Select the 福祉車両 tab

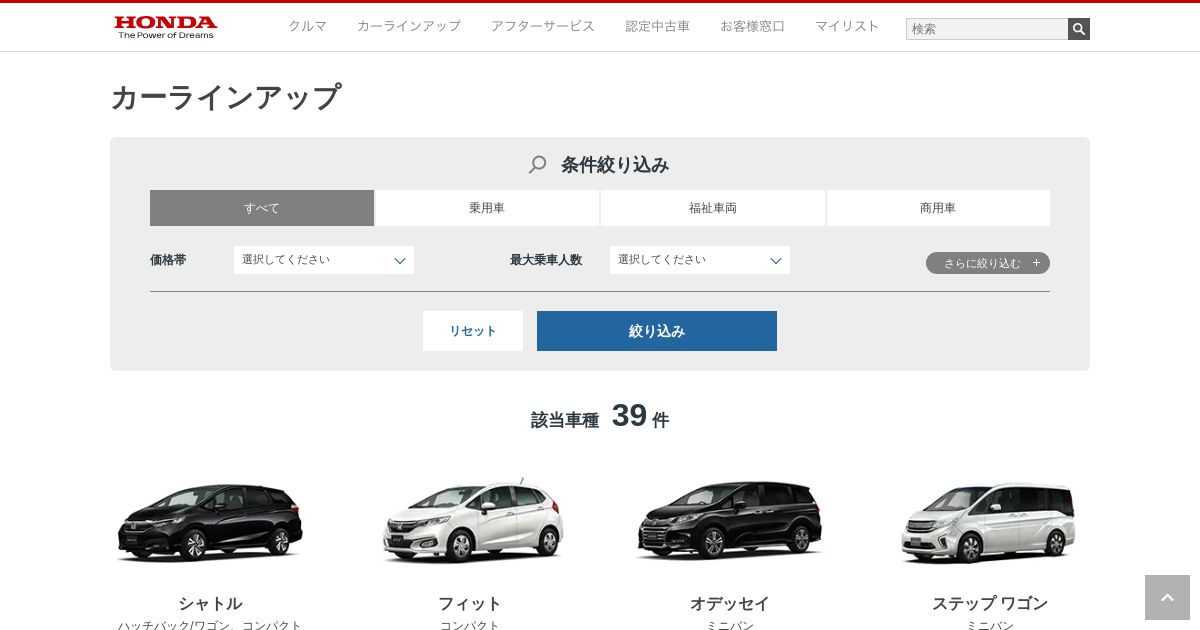[713, 208]
